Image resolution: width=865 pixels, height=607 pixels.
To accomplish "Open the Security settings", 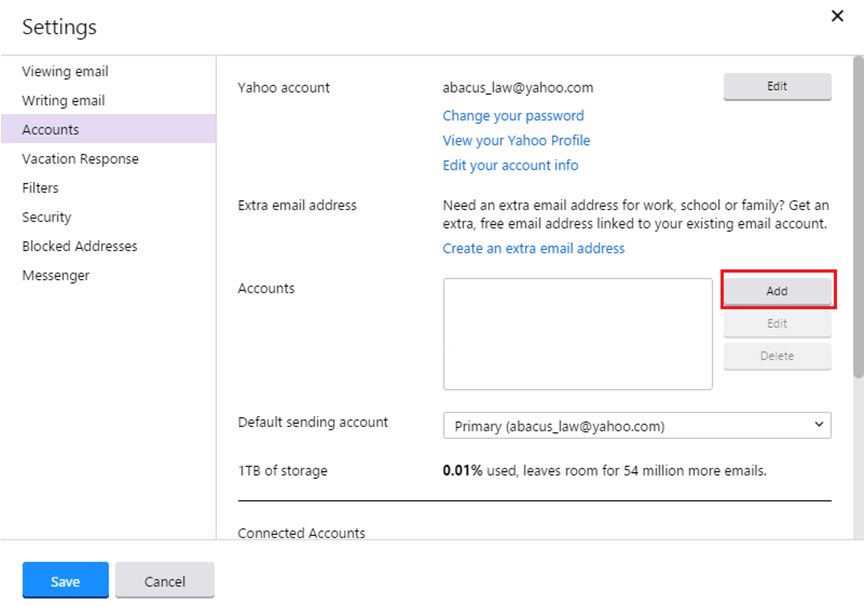I will [x=46, y=216].
